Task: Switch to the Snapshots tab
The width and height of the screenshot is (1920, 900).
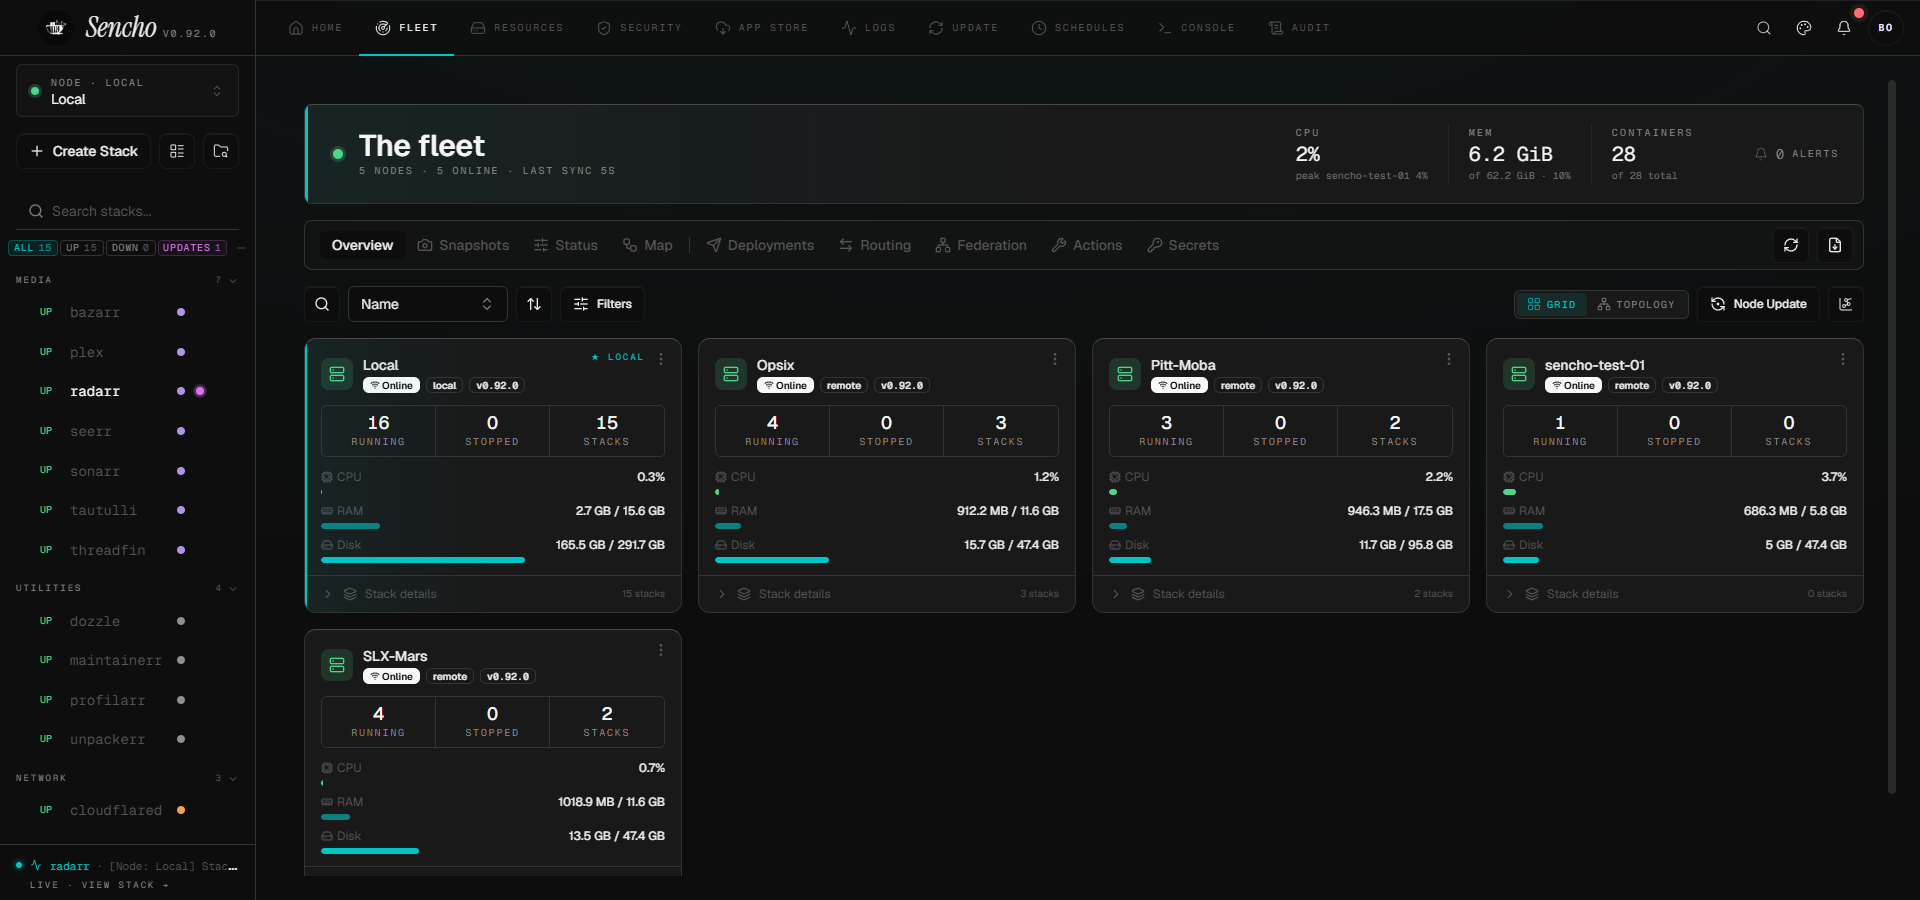Action: (463, 245)
